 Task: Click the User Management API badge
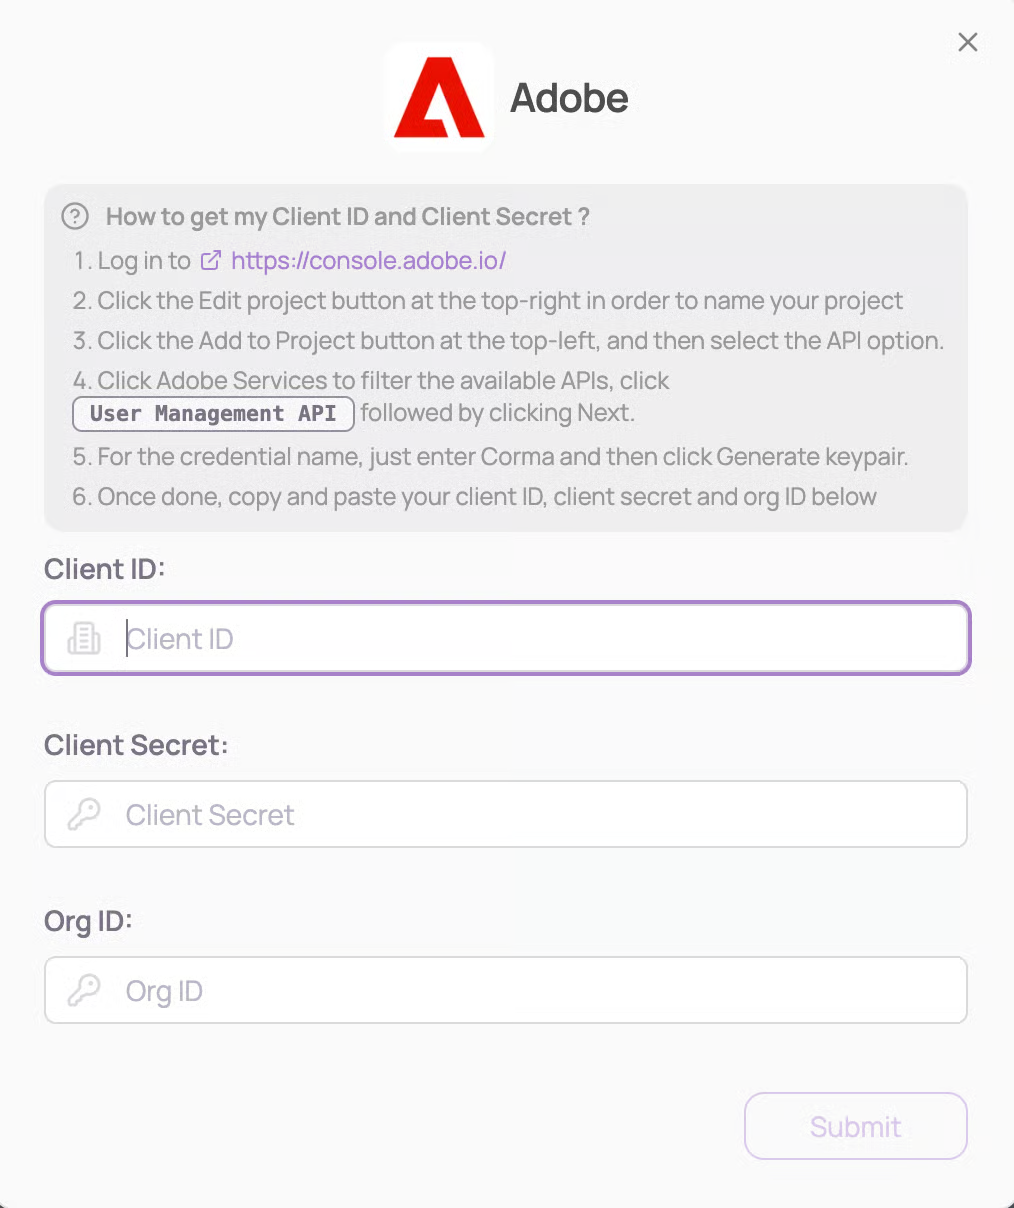point(213,414)
